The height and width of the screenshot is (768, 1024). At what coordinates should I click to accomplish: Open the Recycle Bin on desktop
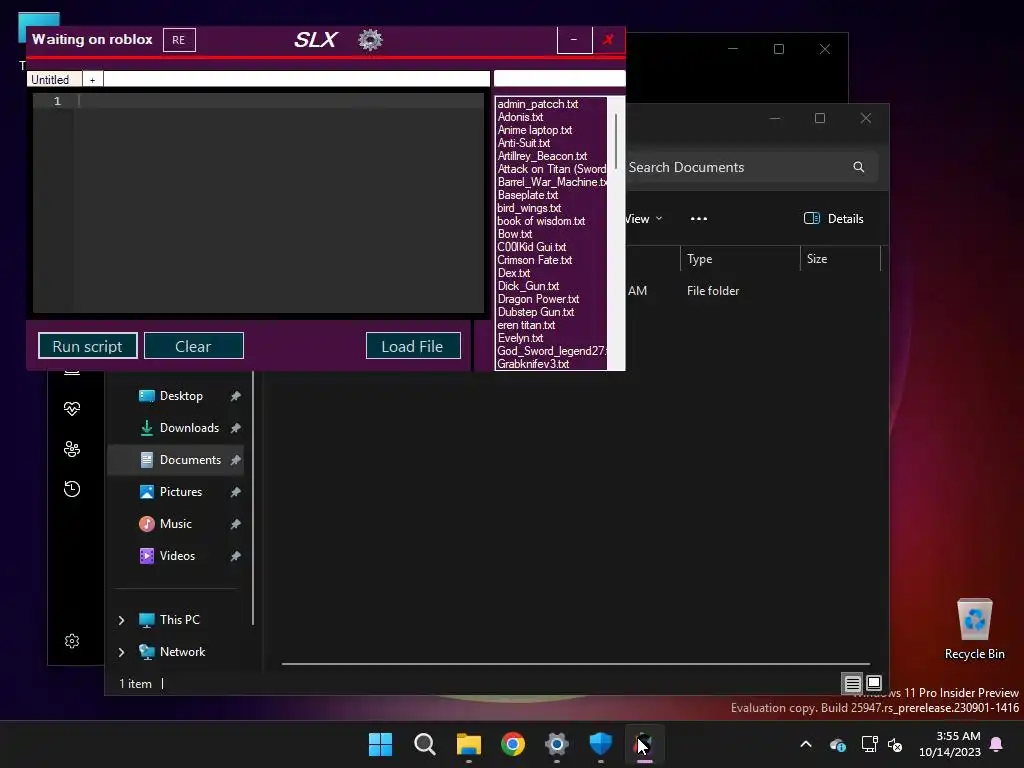(974, 630)
